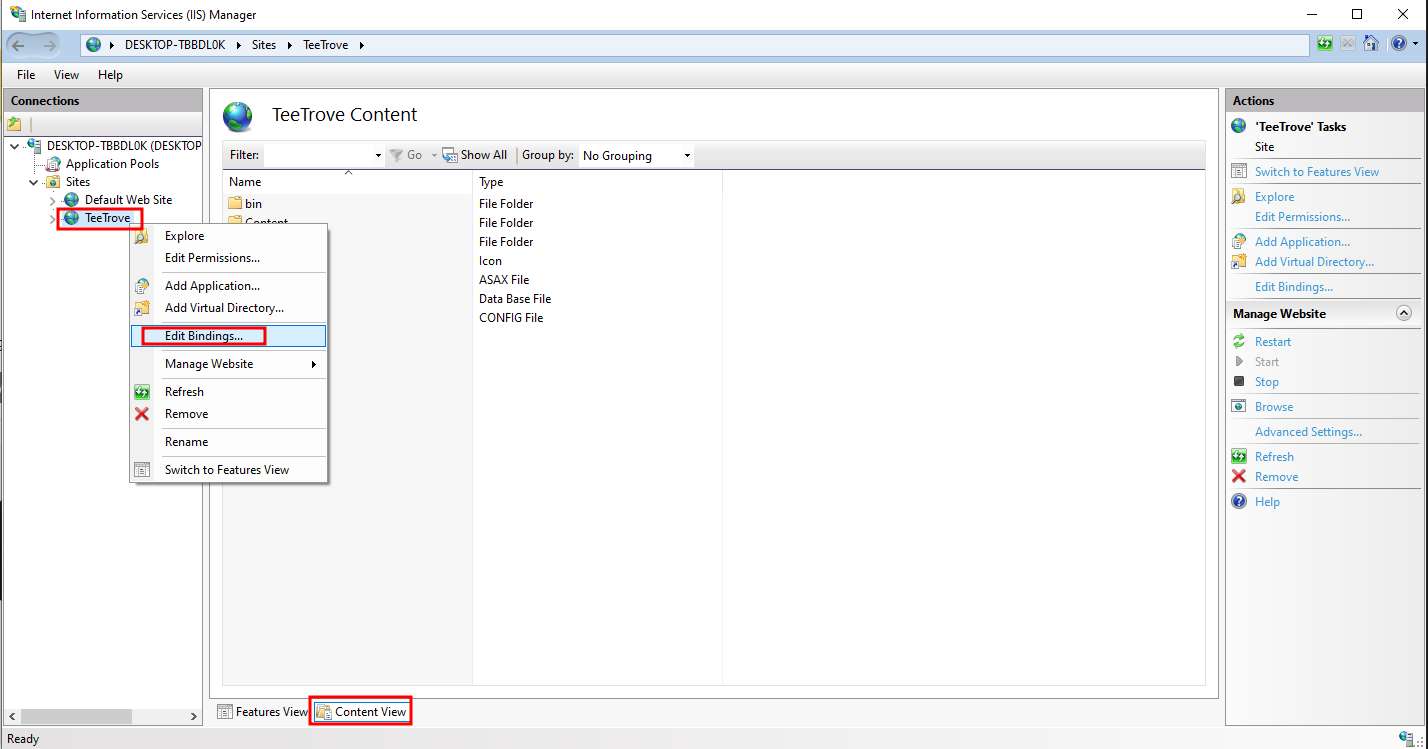
Task: Select Application Pools in Connections tree
Action: pos(112,164)
